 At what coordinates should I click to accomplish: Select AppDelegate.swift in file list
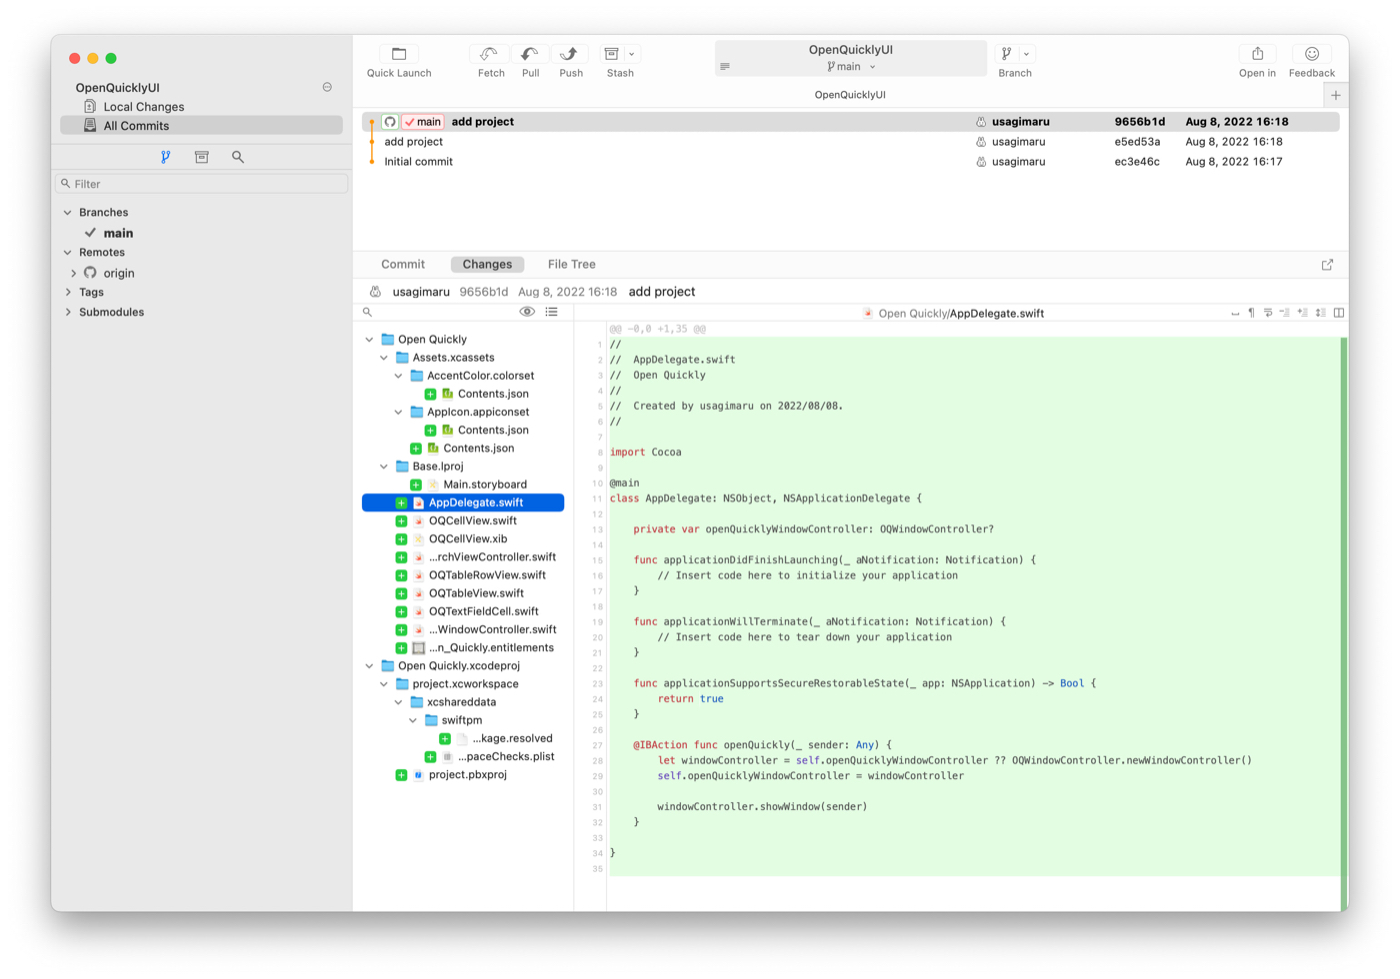click(x=463, y=503)
